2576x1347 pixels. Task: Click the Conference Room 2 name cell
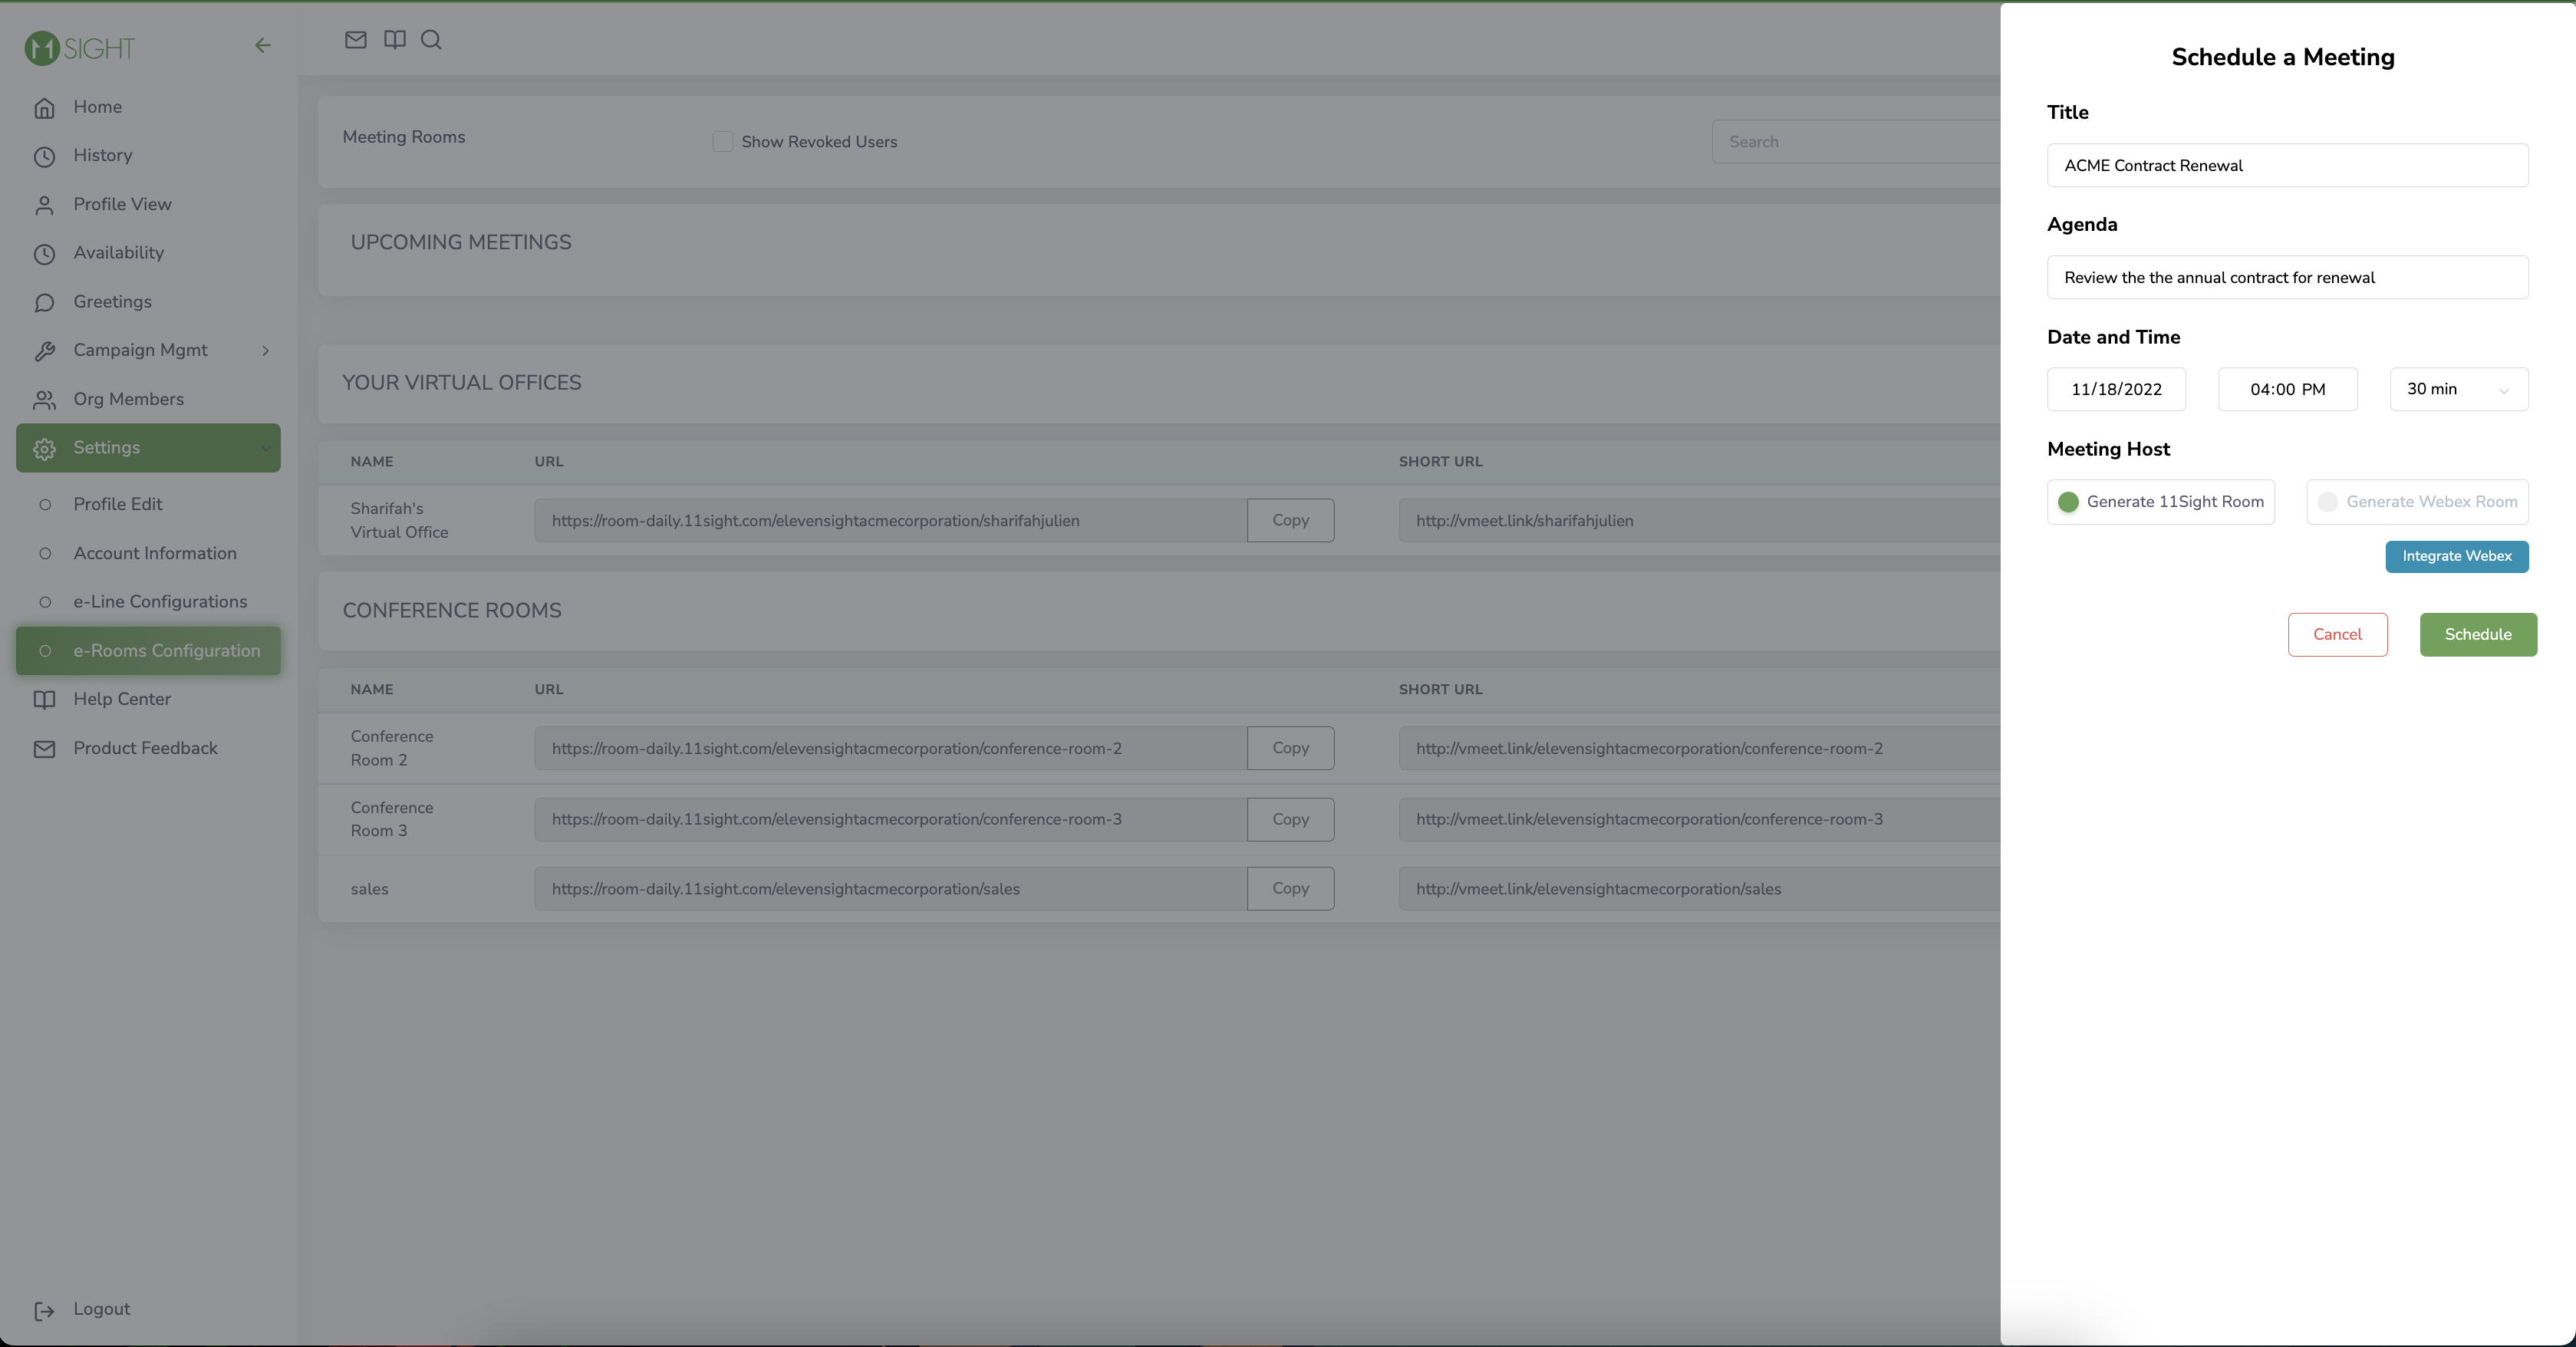click(x=392, y=748)
